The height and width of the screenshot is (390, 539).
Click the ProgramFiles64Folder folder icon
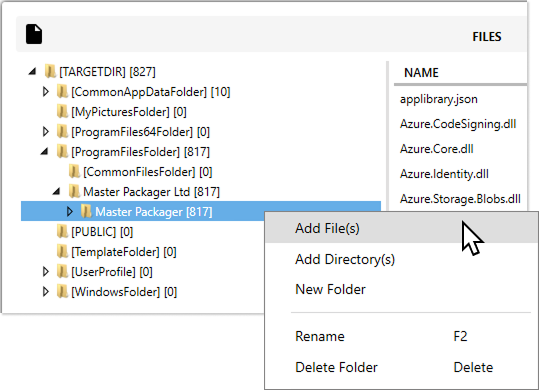tap(62, 132)
